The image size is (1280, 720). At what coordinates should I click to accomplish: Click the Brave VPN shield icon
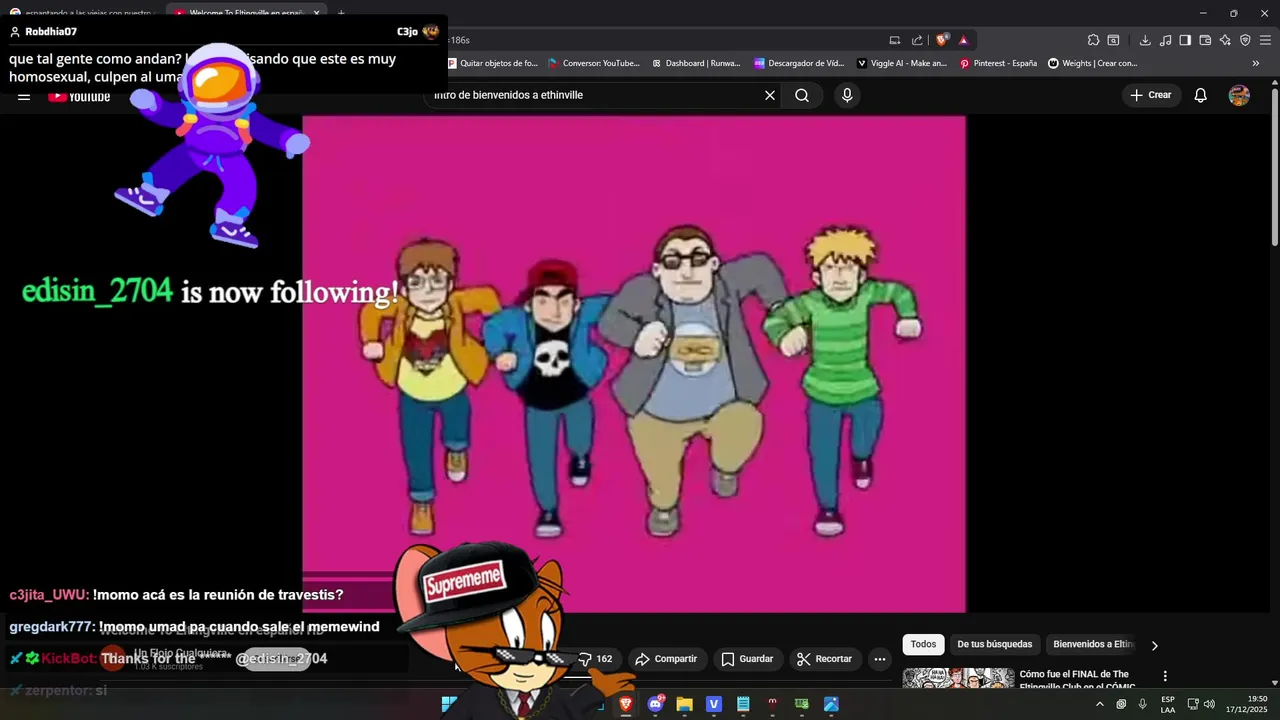[x=1245, y=40]
